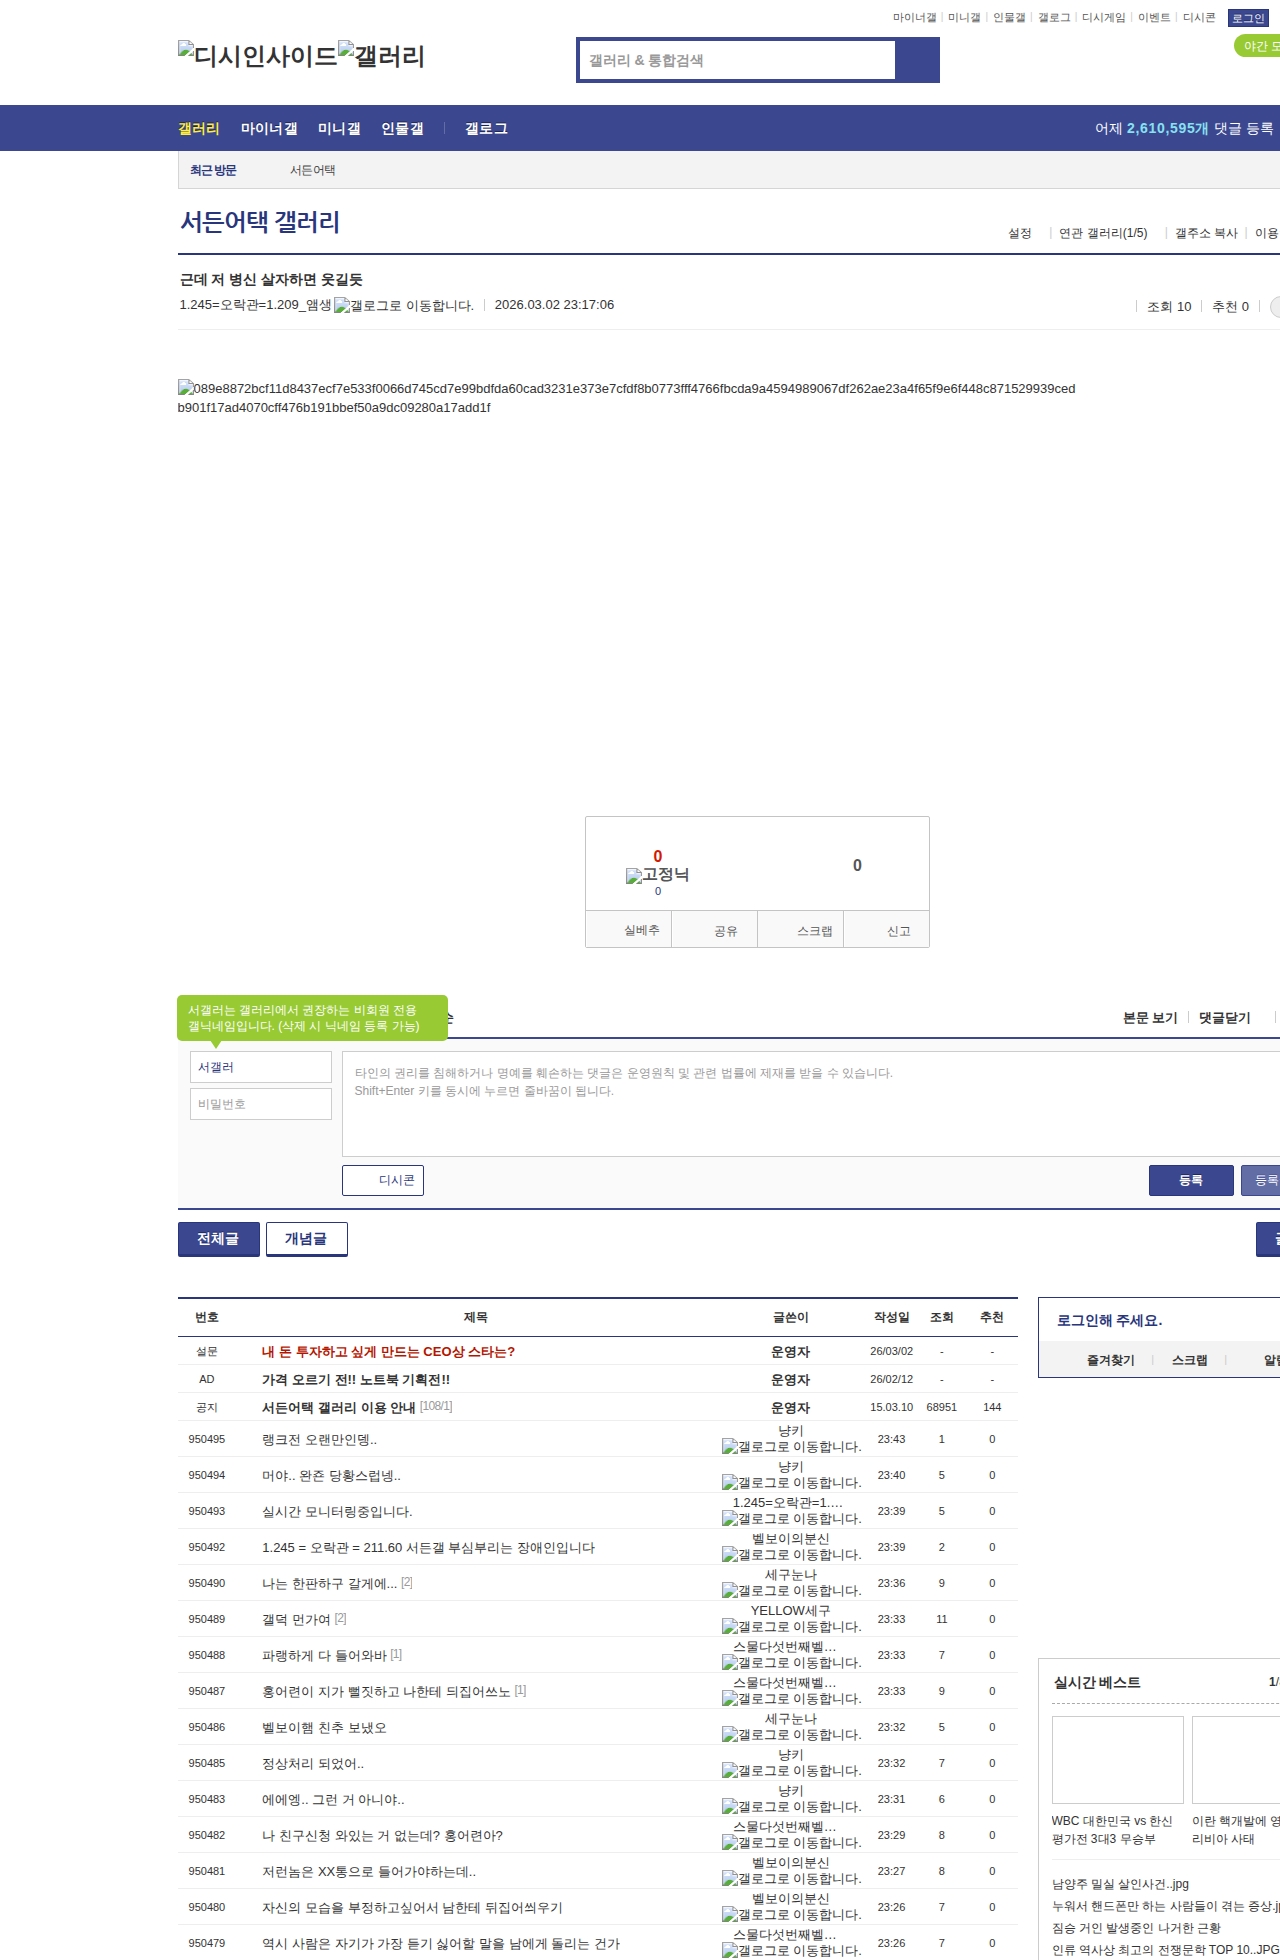Open the gallog icon in post row 950488
1280x1960 pixels.
coord(791,1663)
